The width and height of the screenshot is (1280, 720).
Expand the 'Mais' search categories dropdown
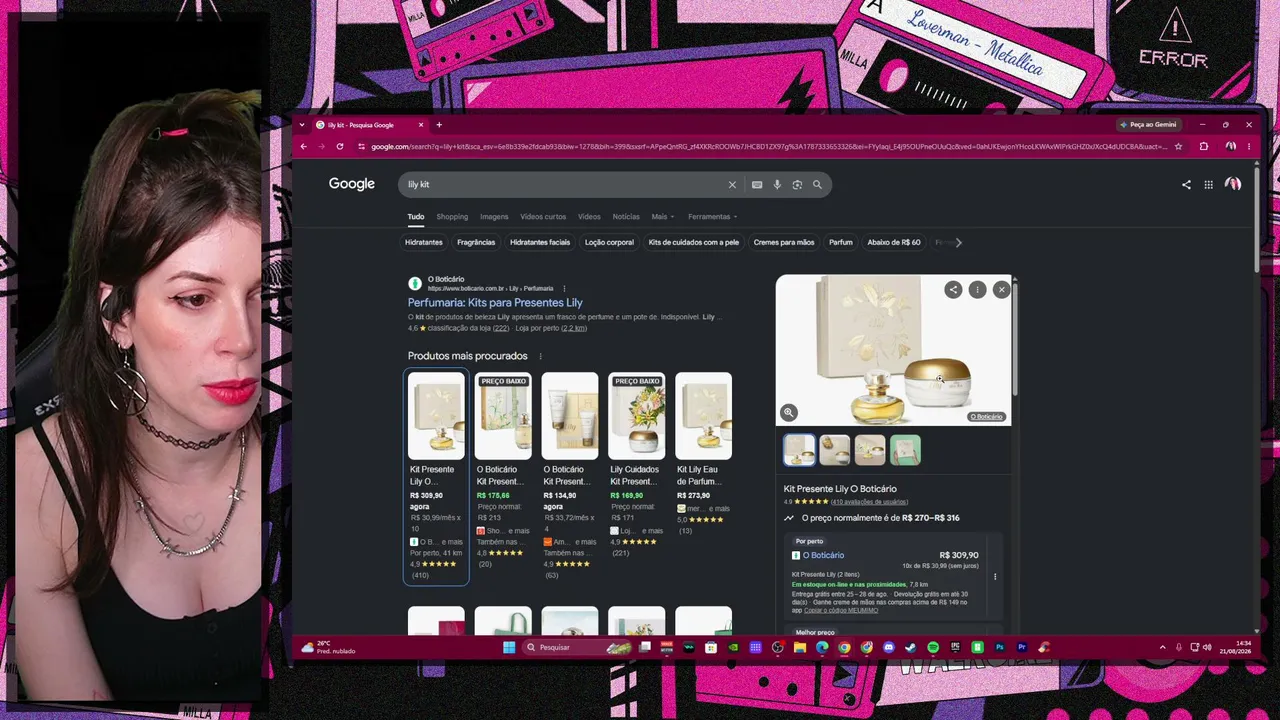pyautogui.click(x=663, y=217)
